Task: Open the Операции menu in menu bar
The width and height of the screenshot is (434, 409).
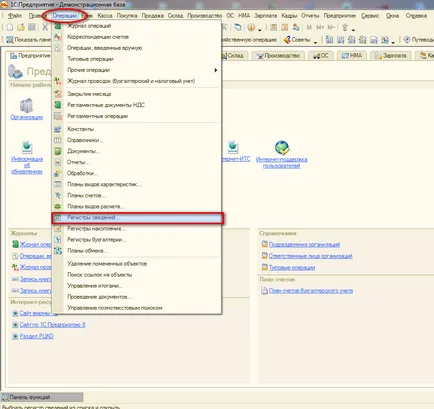Action: pyautogui.click(x=65, y=16)
